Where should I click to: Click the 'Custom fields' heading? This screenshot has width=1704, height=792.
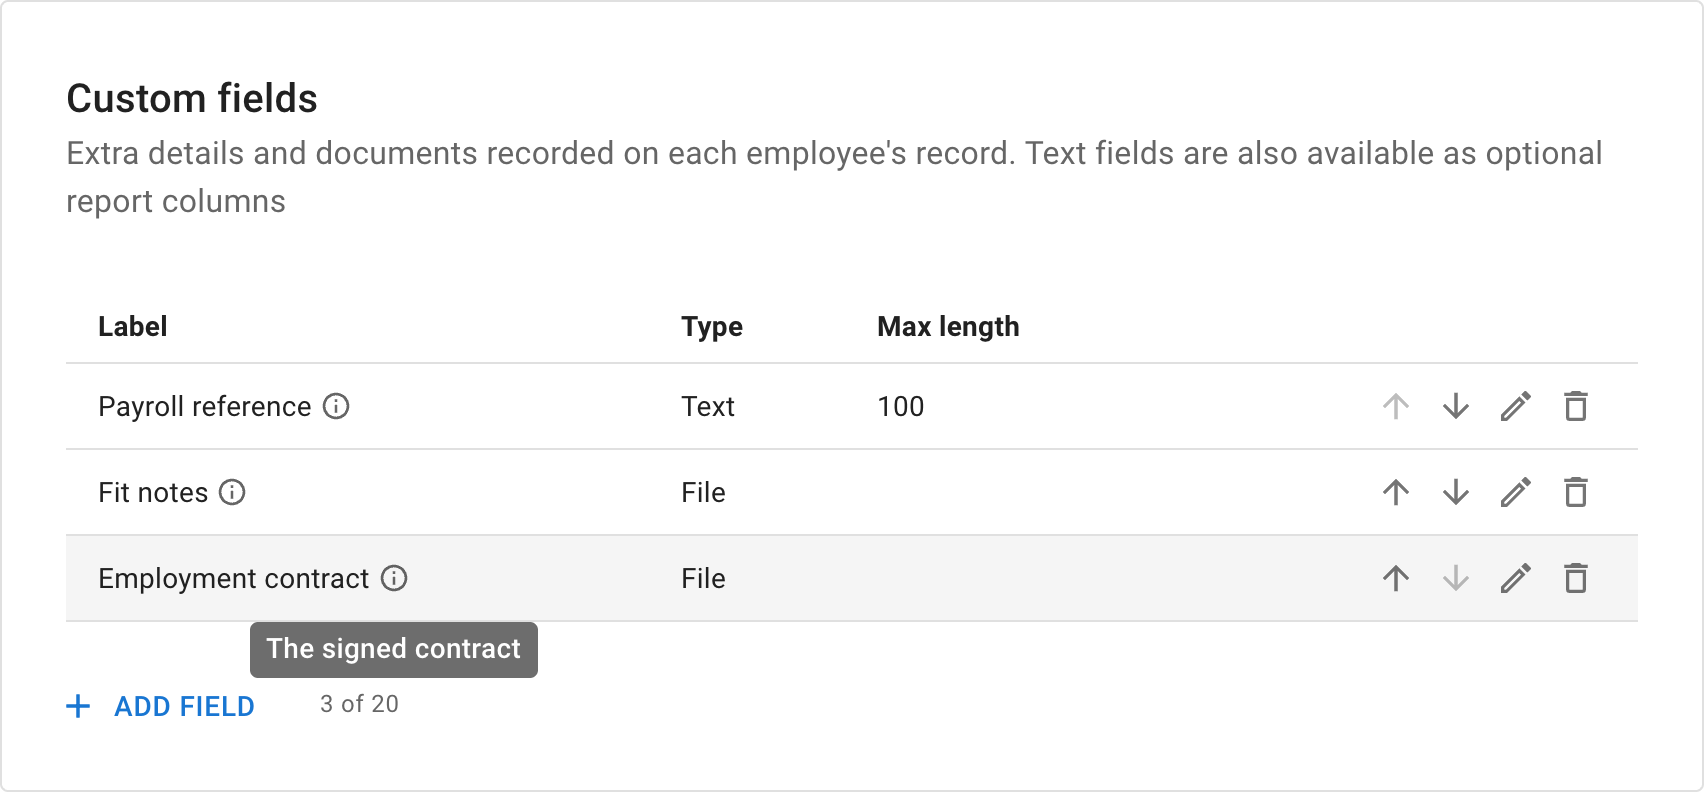(192, 98)
